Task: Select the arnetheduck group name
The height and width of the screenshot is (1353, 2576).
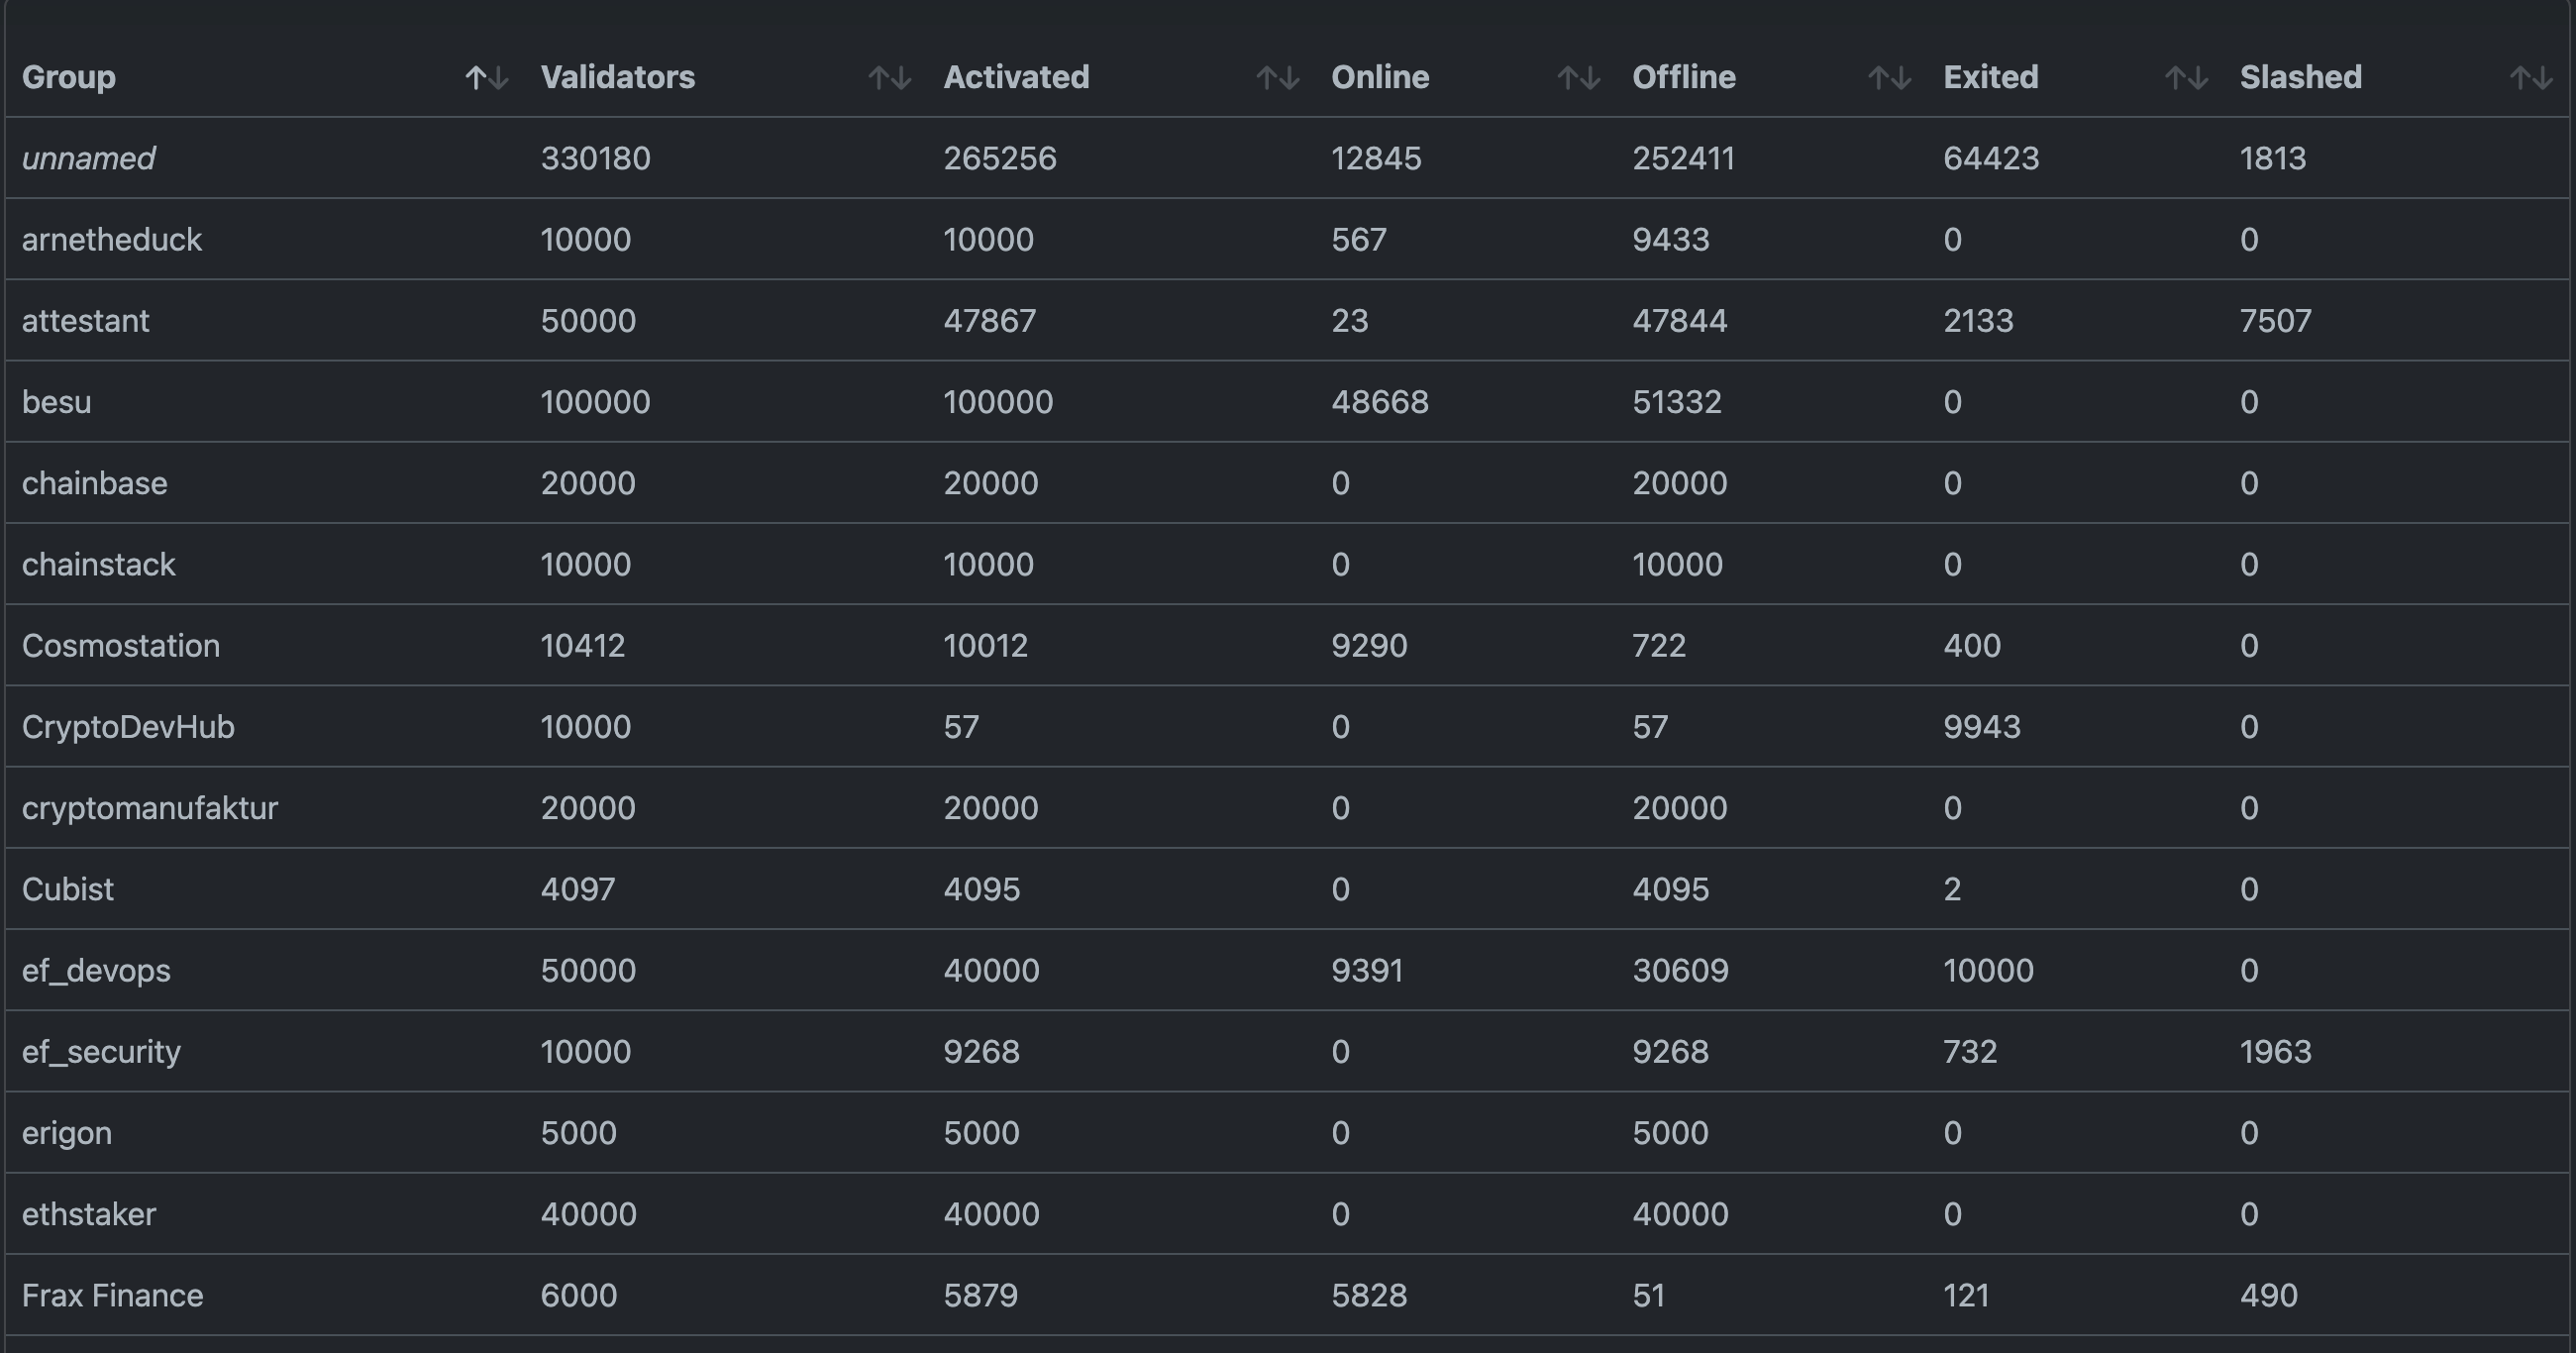Action: (x=112, y=240)
